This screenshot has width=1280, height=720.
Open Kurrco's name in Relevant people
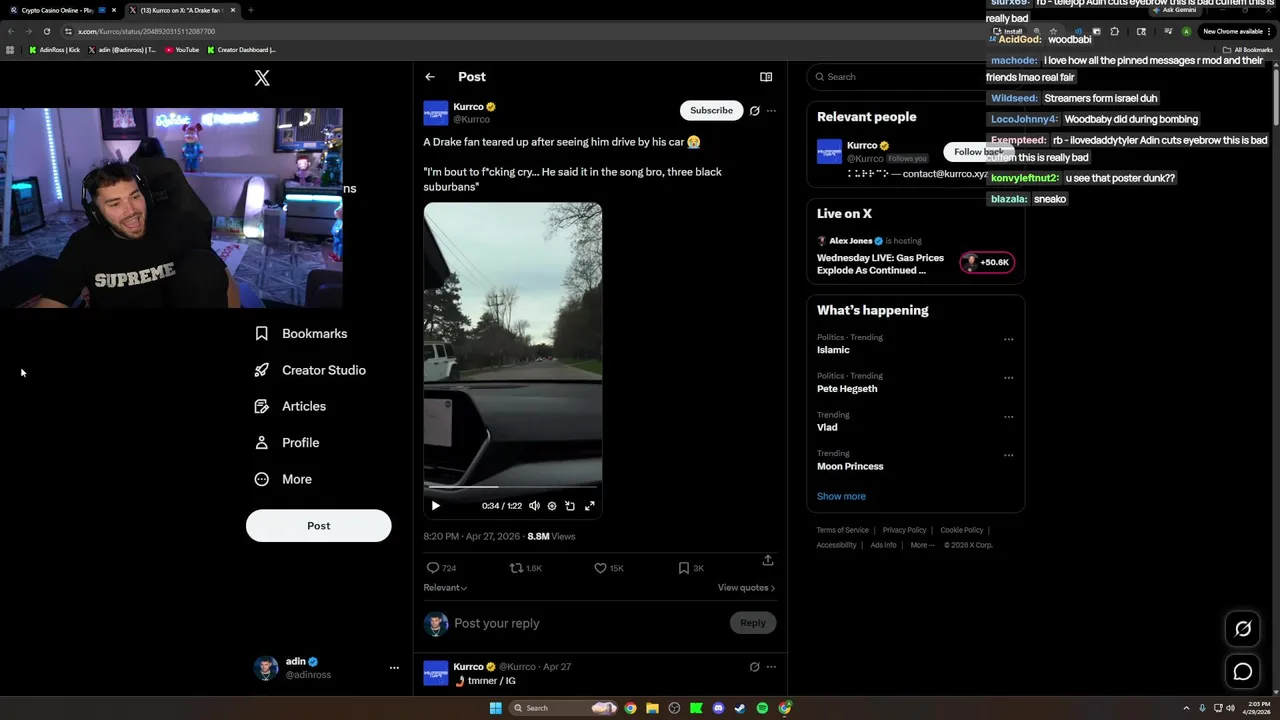(862, 146)
